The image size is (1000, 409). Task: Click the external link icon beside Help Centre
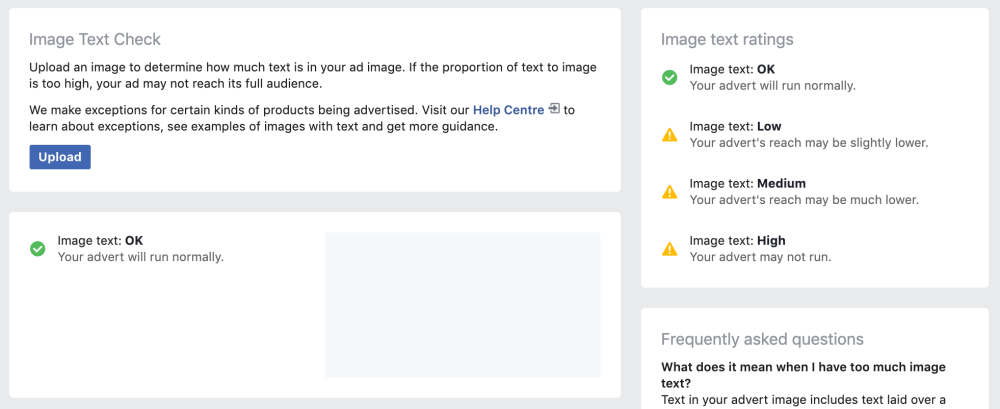[554, 109]
